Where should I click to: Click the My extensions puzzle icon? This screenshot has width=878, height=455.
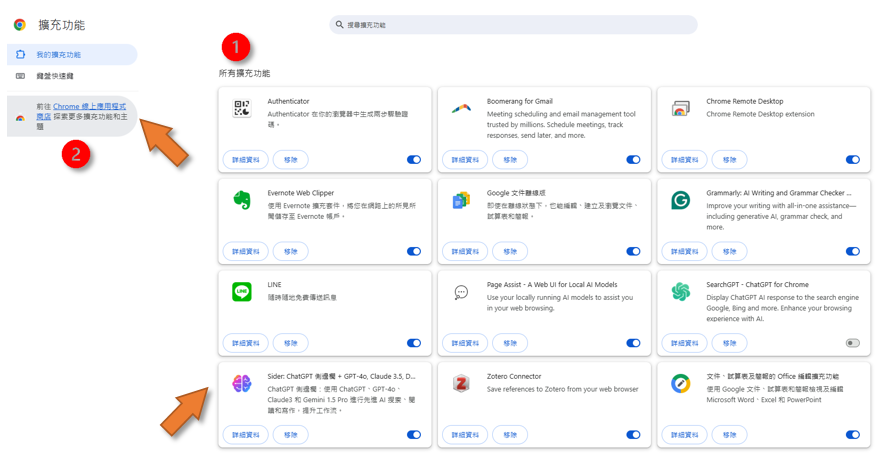(20, 54)
